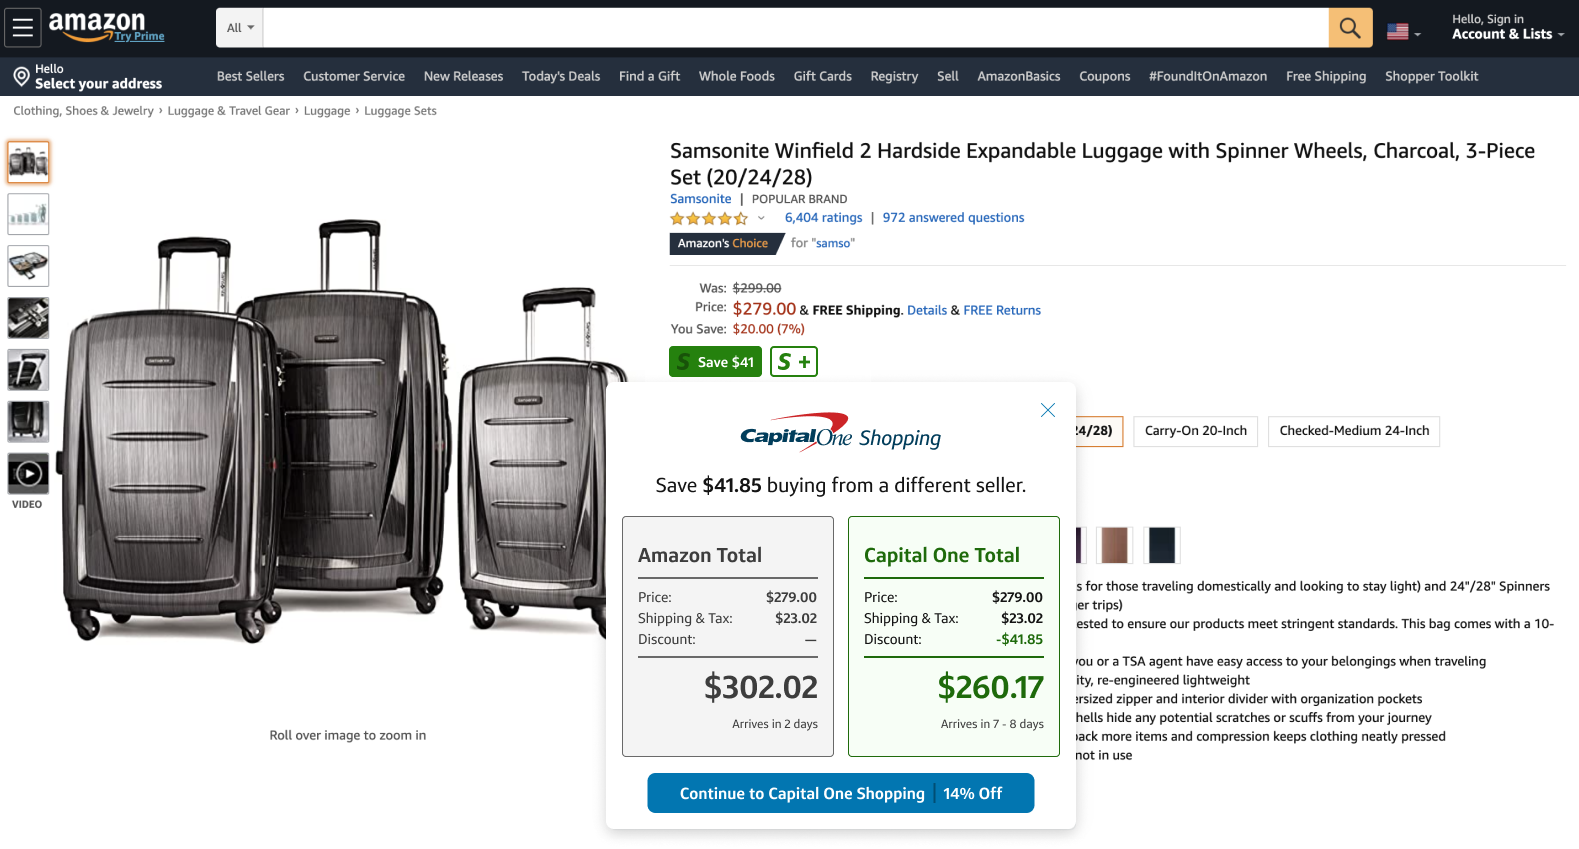Screen dimensions: 1579x849
Task: Select Checked-Medium 24-Inch size option
Action: 1354,431
